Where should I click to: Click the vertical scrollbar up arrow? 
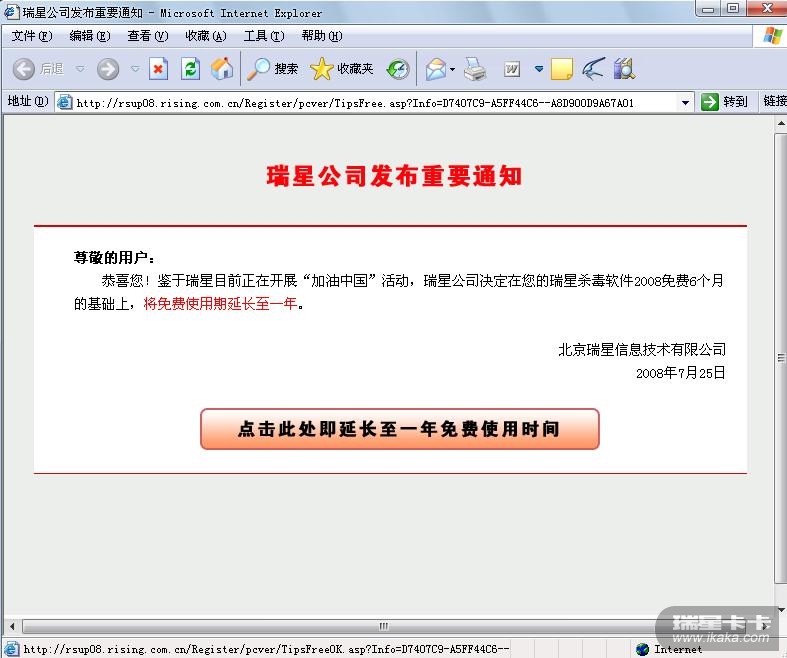(781, 123)
